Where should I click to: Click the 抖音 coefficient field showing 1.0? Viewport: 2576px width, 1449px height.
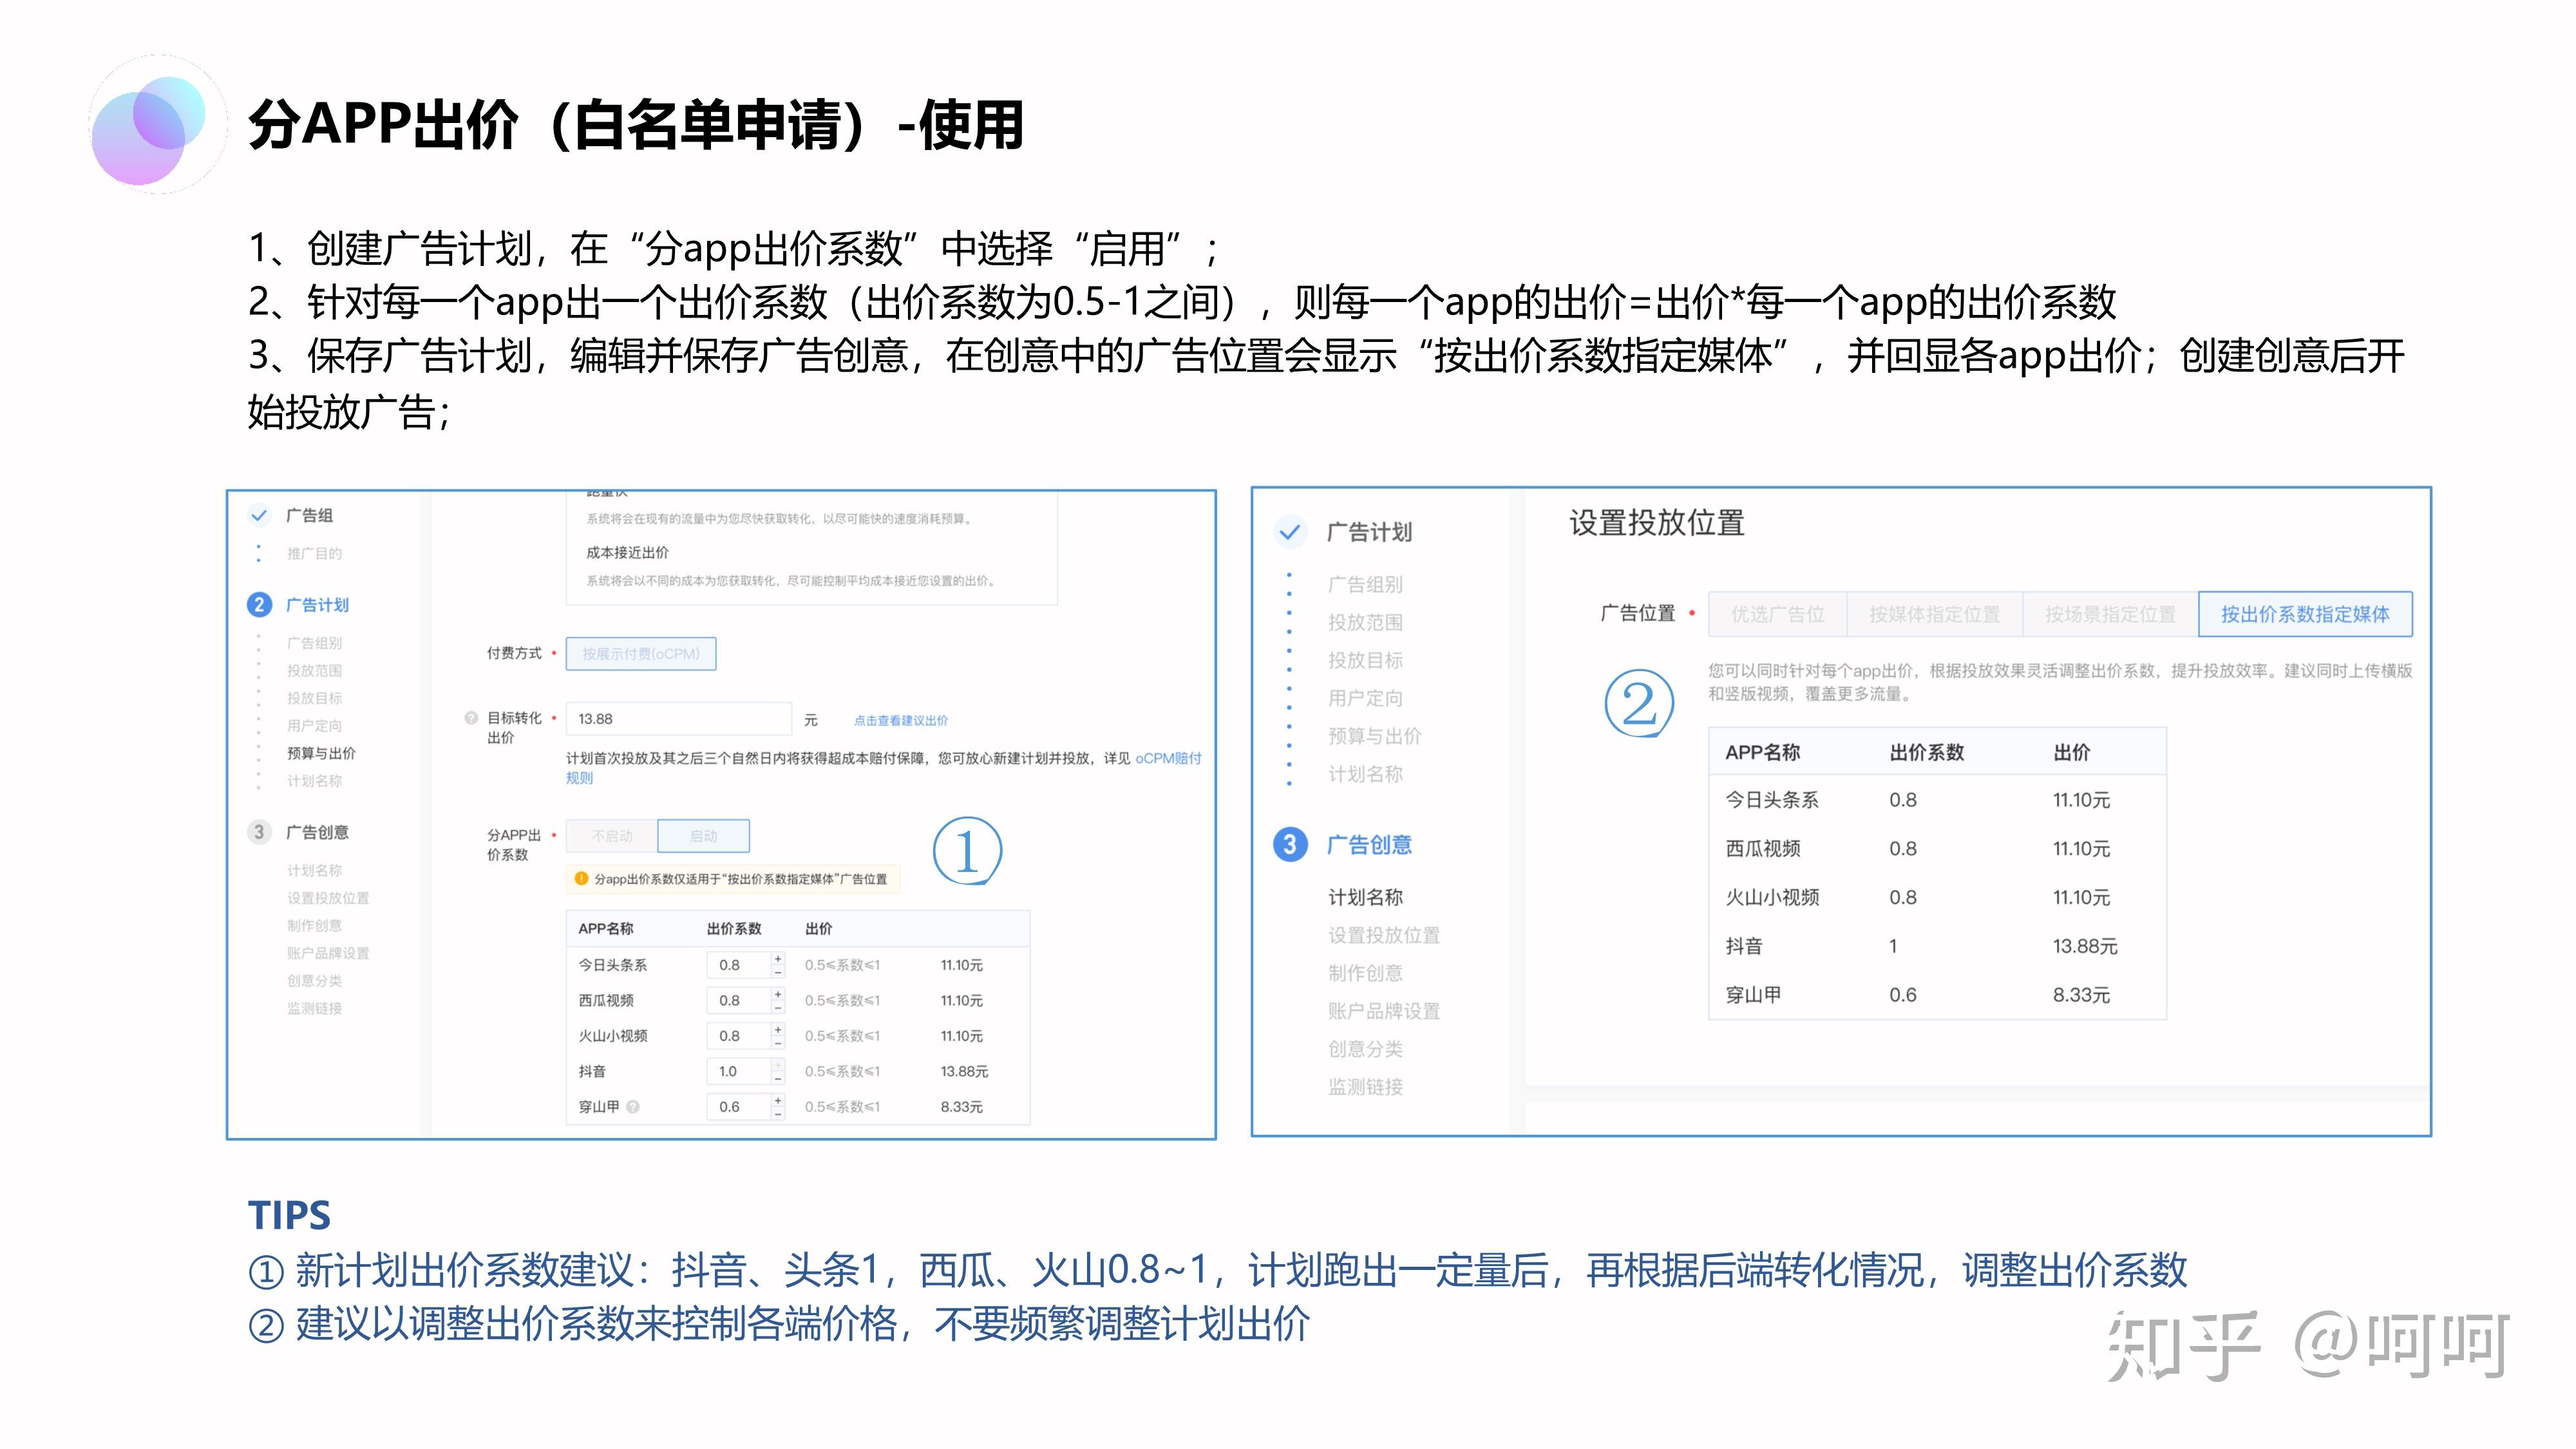[x=739, y=1071]
